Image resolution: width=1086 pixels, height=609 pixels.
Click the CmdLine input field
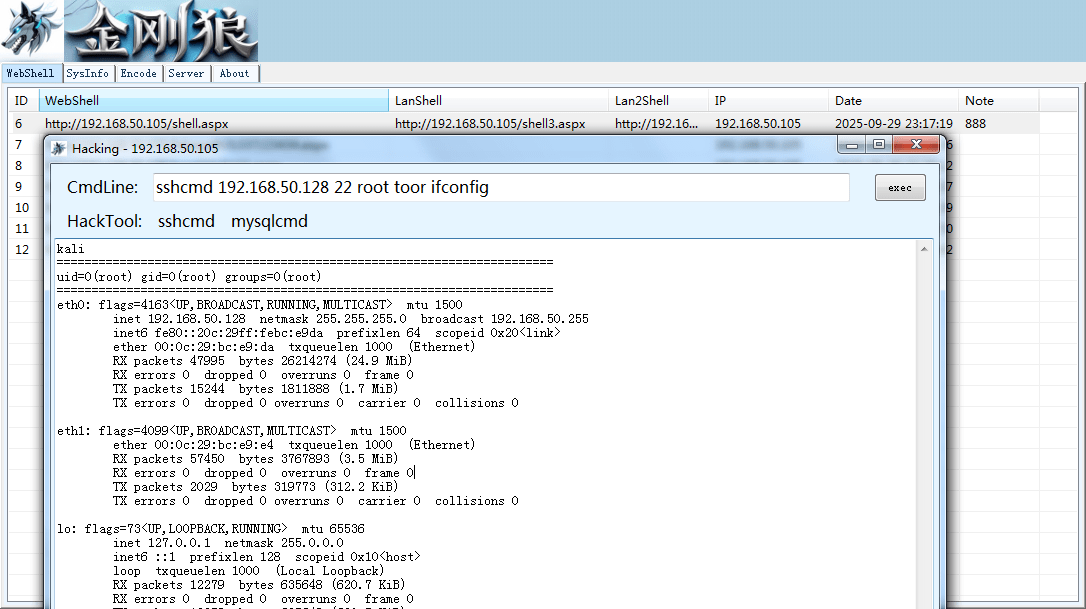tap(501, 187)
